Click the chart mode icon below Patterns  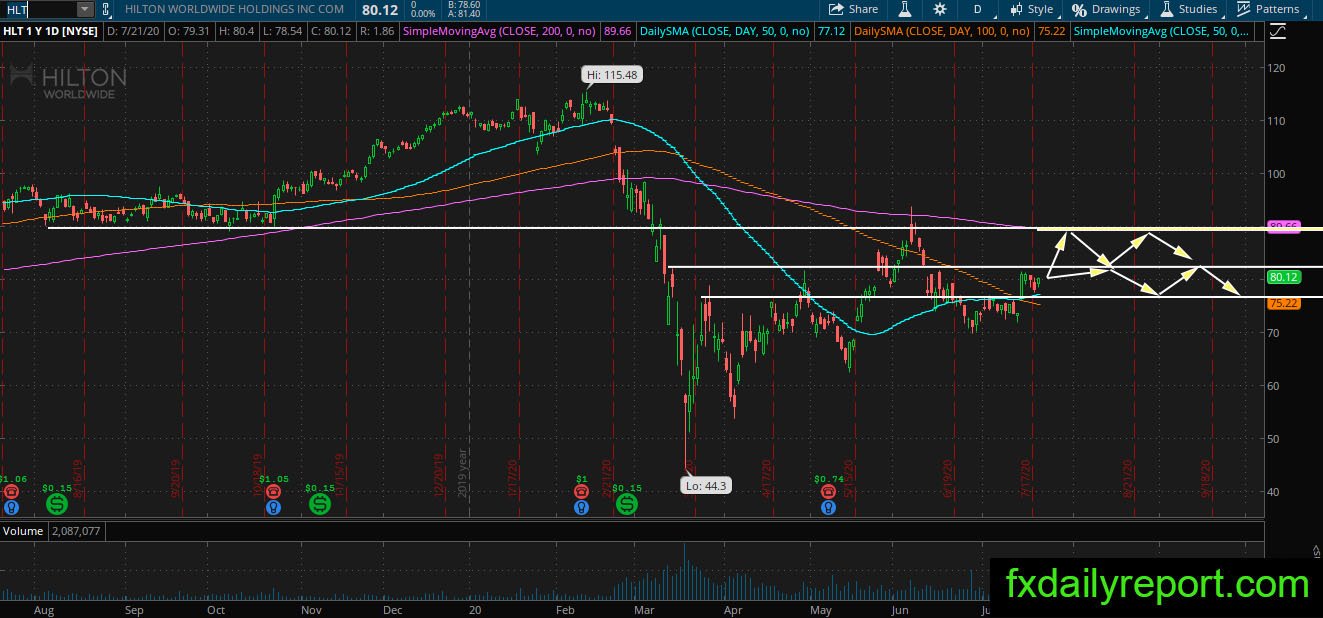(1277, 32)
